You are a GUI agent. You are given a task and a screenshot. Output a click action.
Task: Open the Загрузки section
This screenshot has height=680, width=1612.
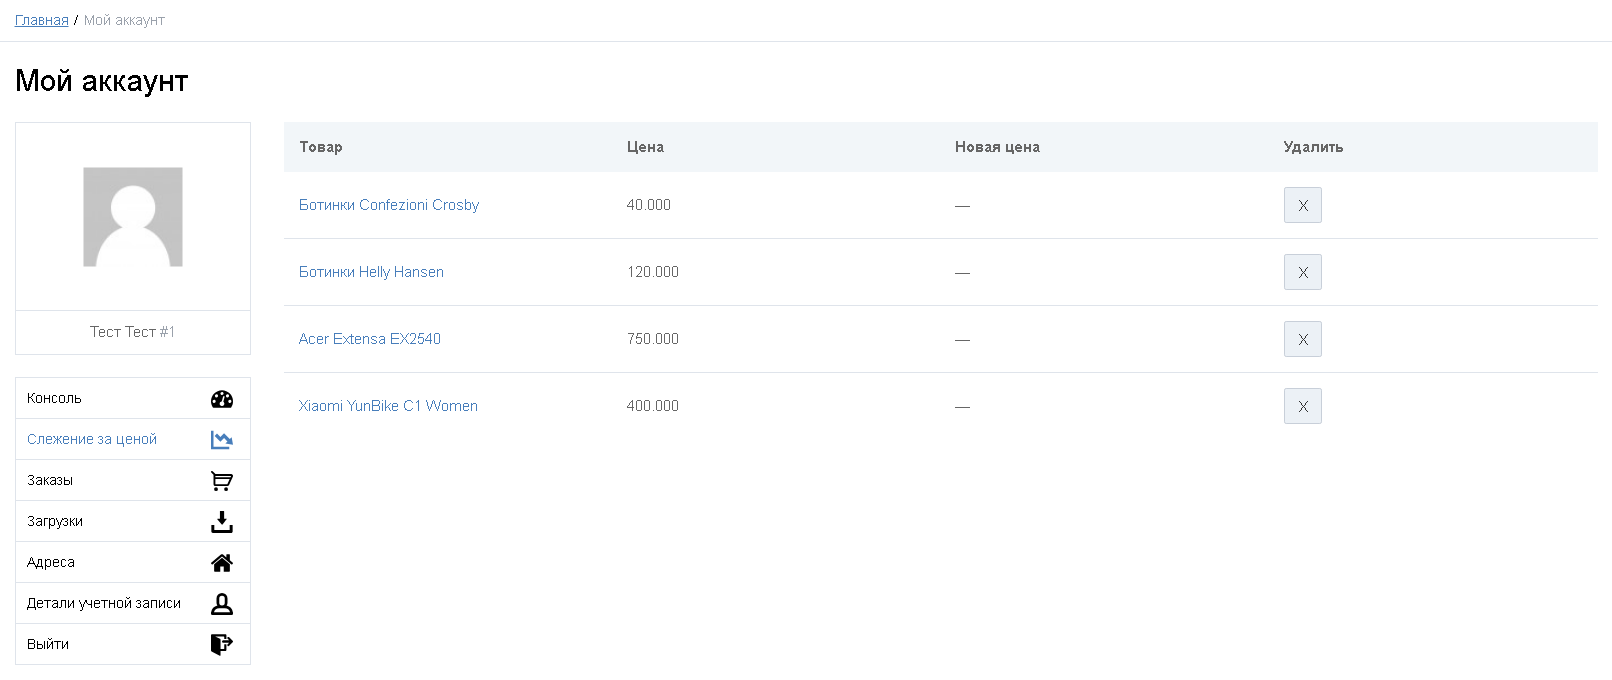pos(133,521)
